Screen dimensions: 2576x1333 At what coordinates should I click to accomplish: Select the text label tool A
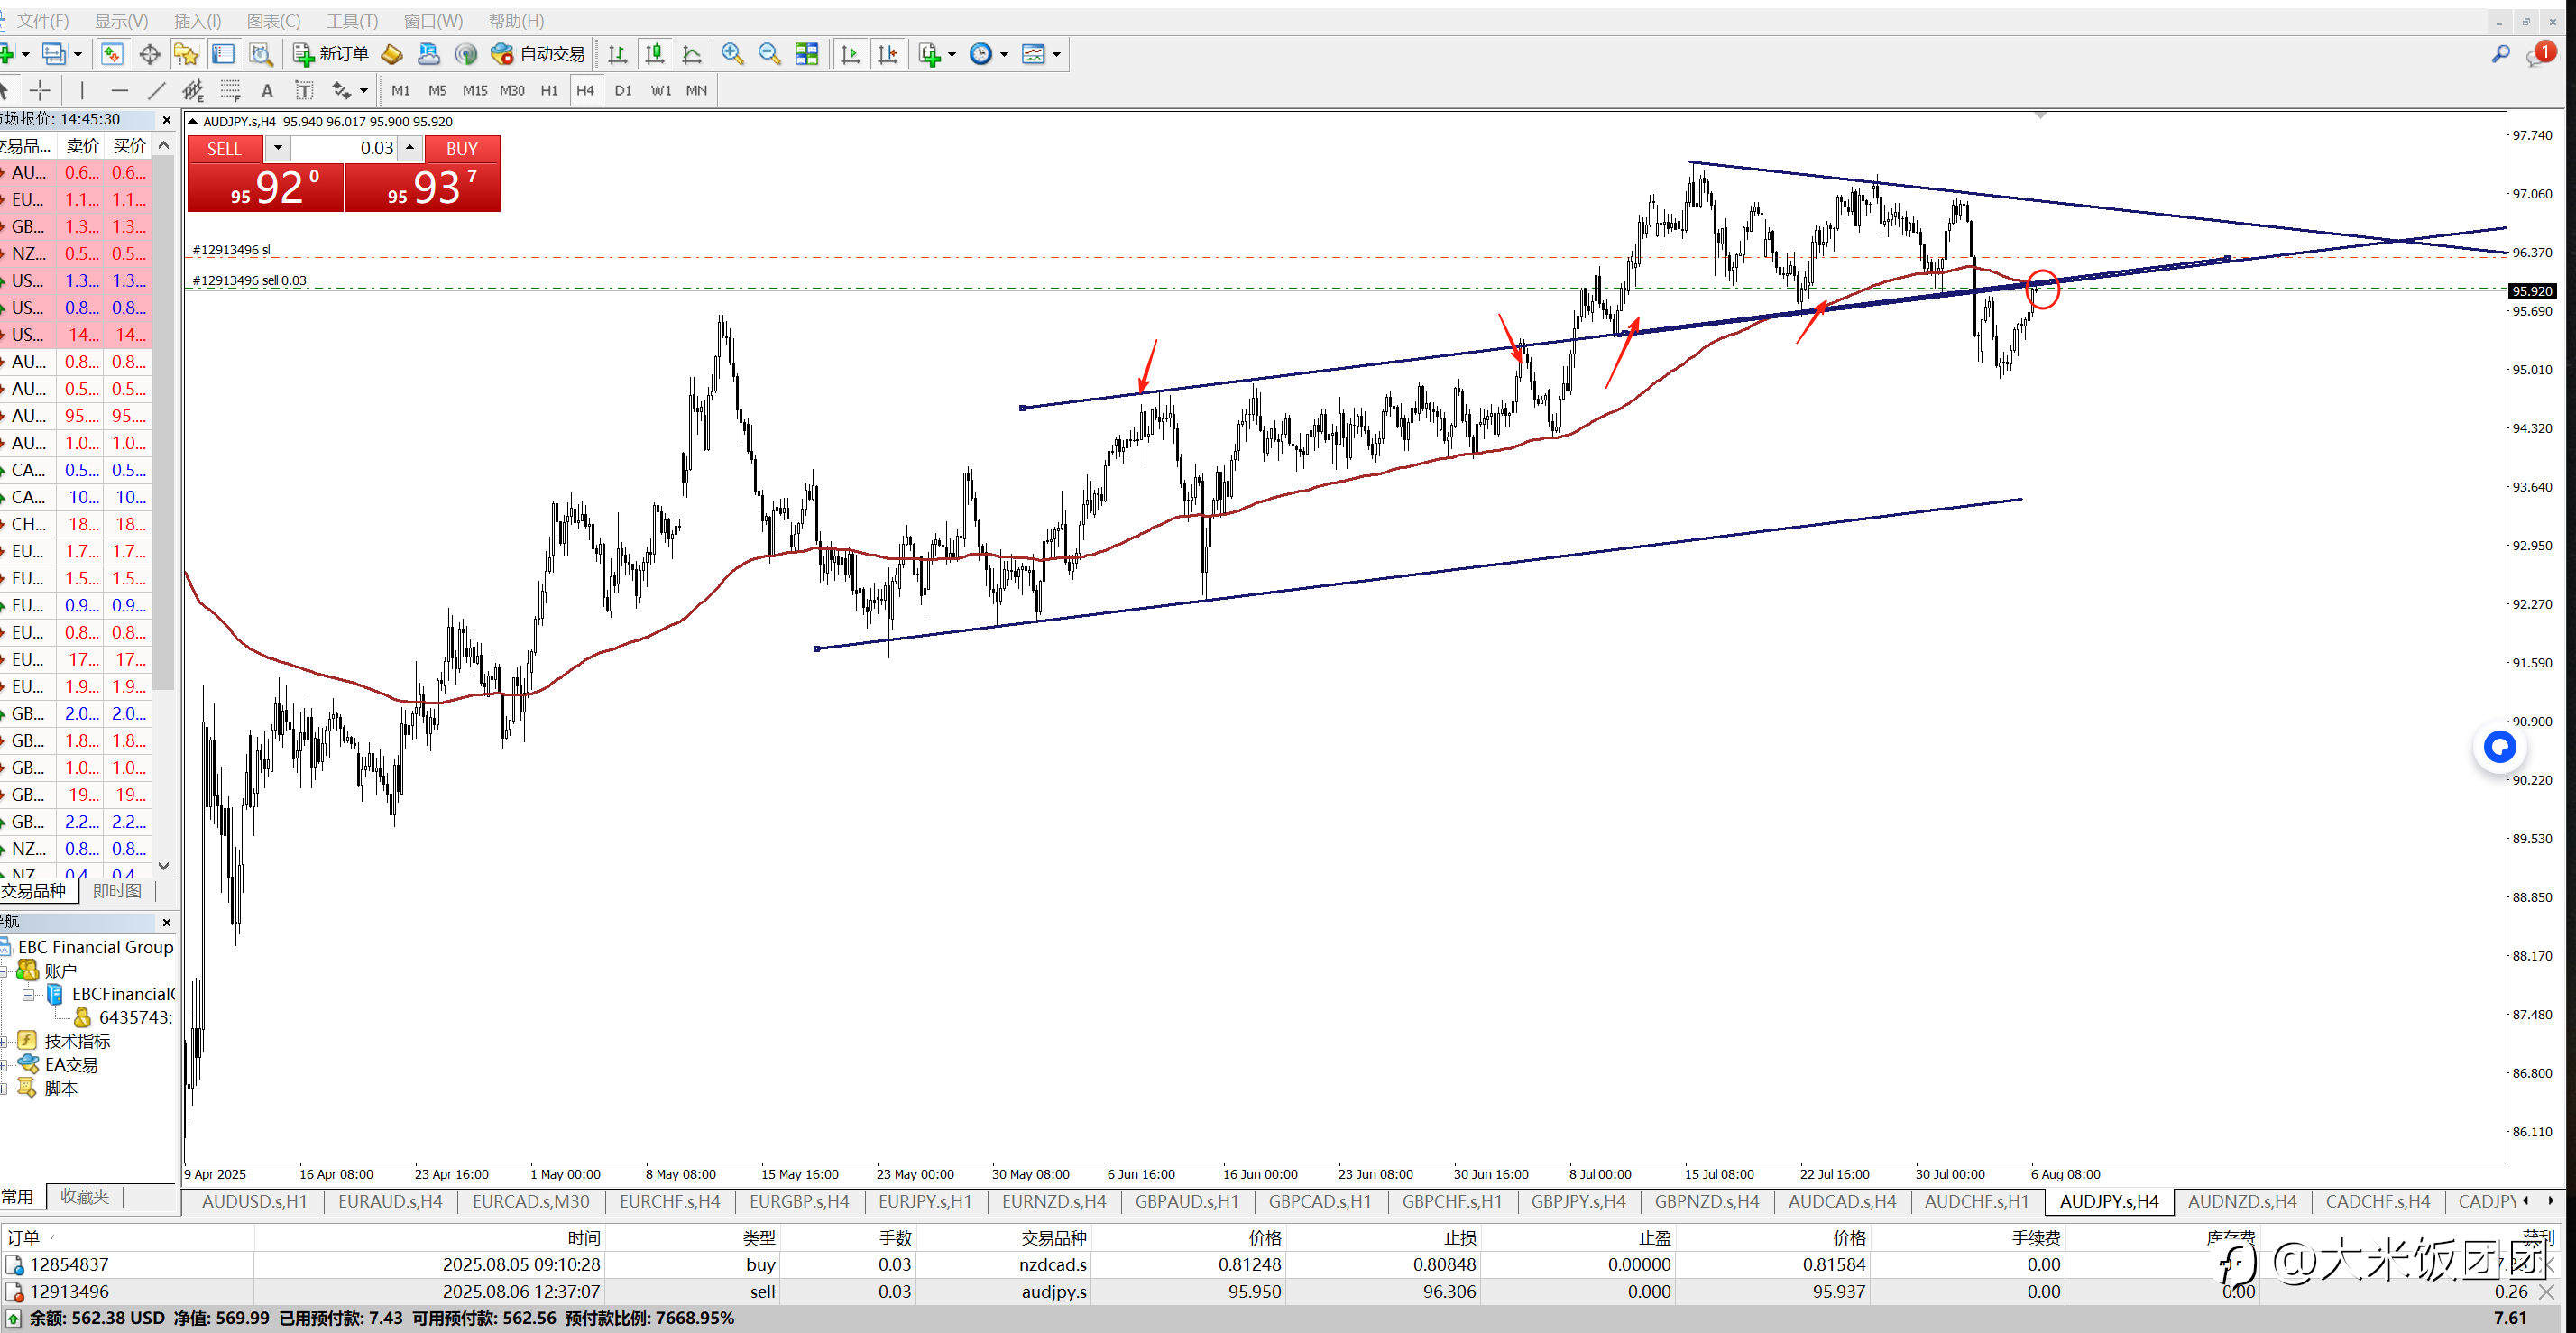pyautogui.click(x=267, y=90)
